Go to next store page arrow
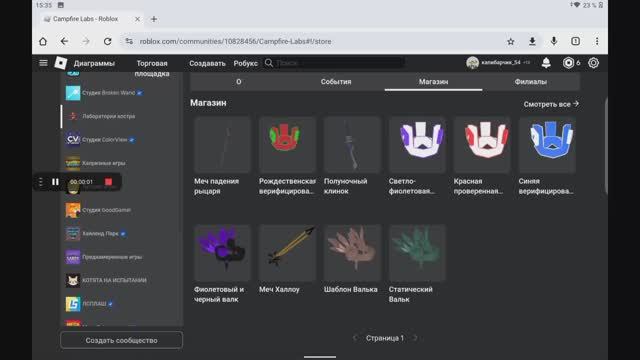 pyautogui.click(x=415, y=338)
